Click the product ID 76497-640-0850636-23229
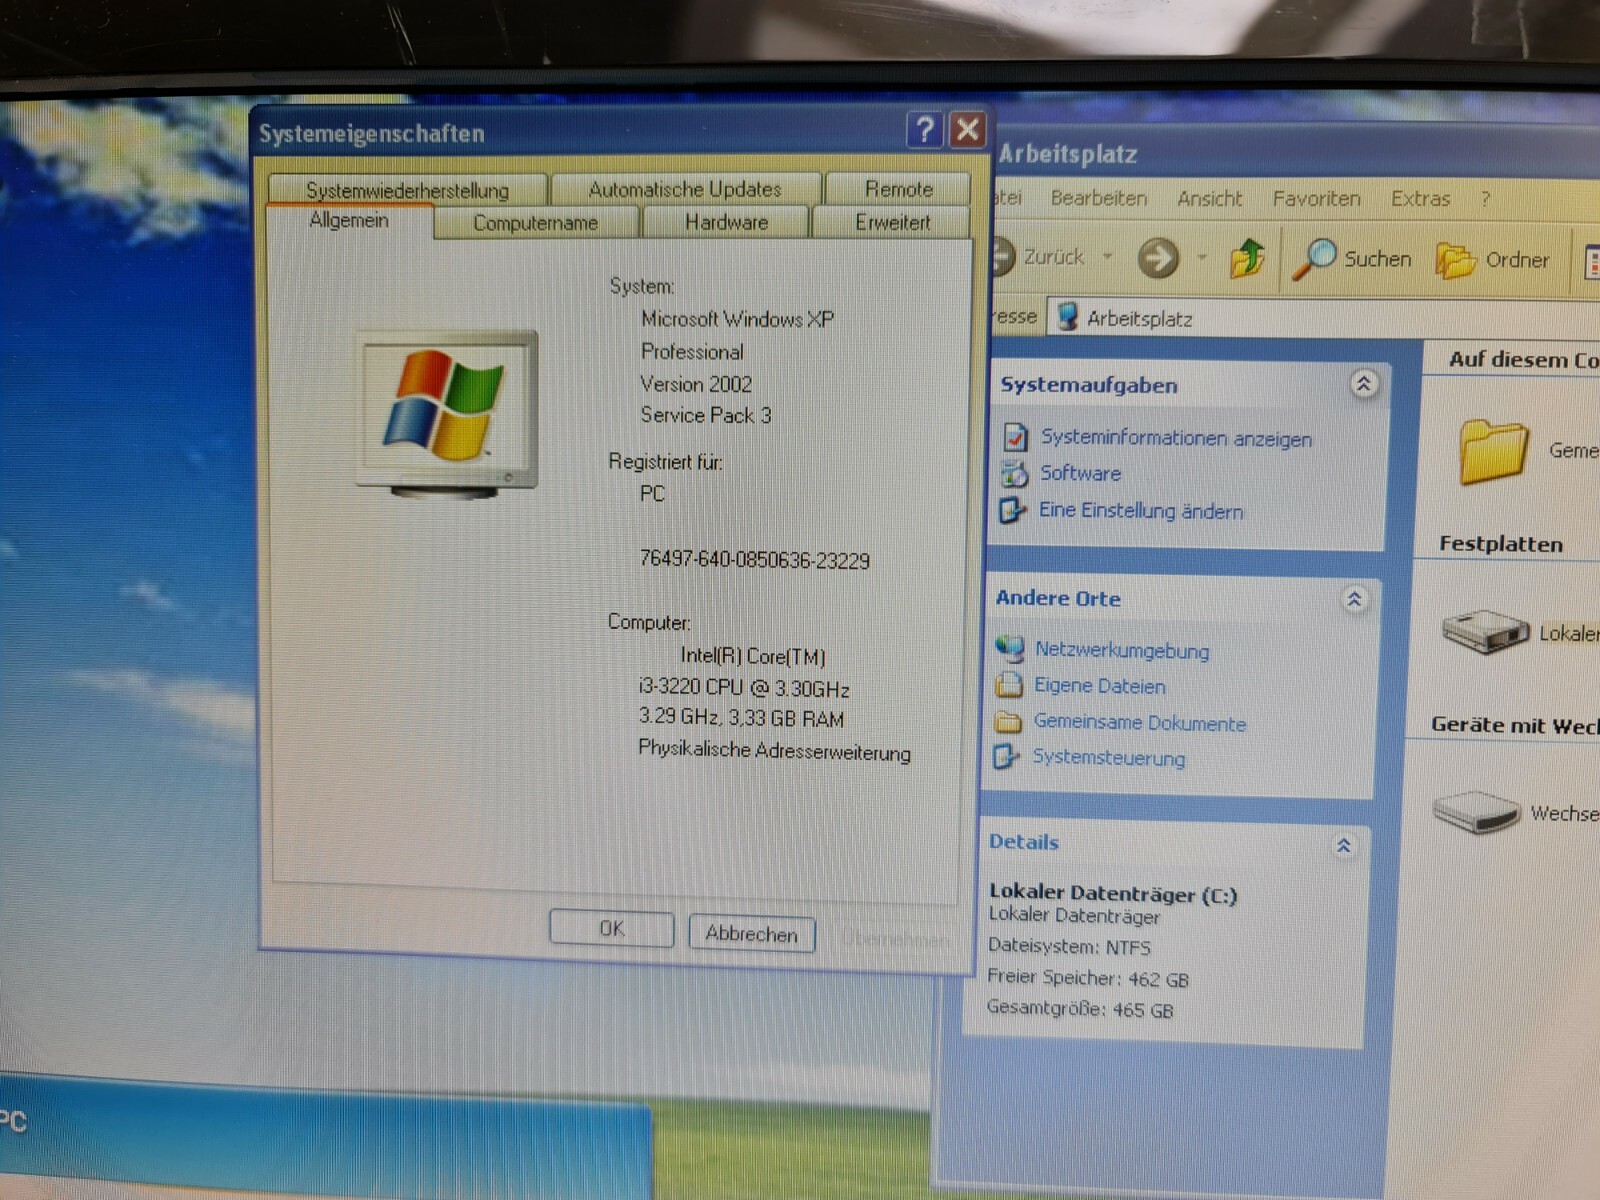Viewport: 1600px width, 1200px height. [x=754, y=559]
